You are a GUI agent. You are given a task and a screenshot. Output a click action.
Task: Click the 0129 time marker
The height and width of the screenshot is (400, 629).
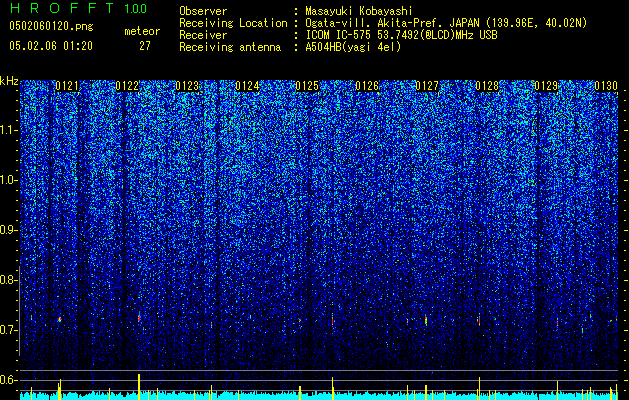tap(547, 86)
